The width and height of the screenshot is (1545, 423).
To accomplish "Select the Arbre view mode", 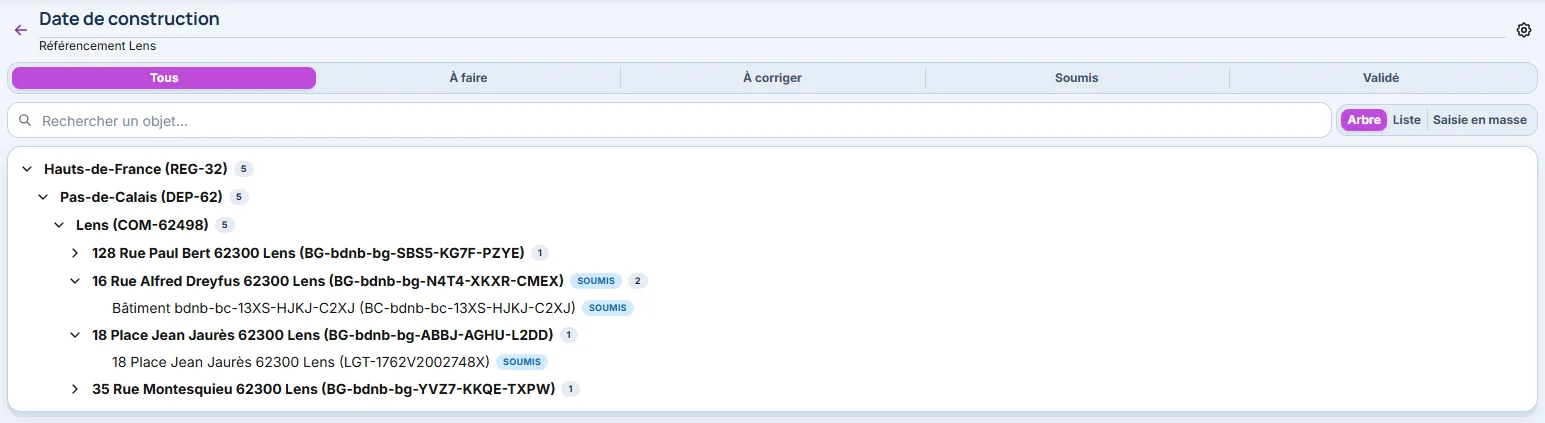I will (1364, 120).
